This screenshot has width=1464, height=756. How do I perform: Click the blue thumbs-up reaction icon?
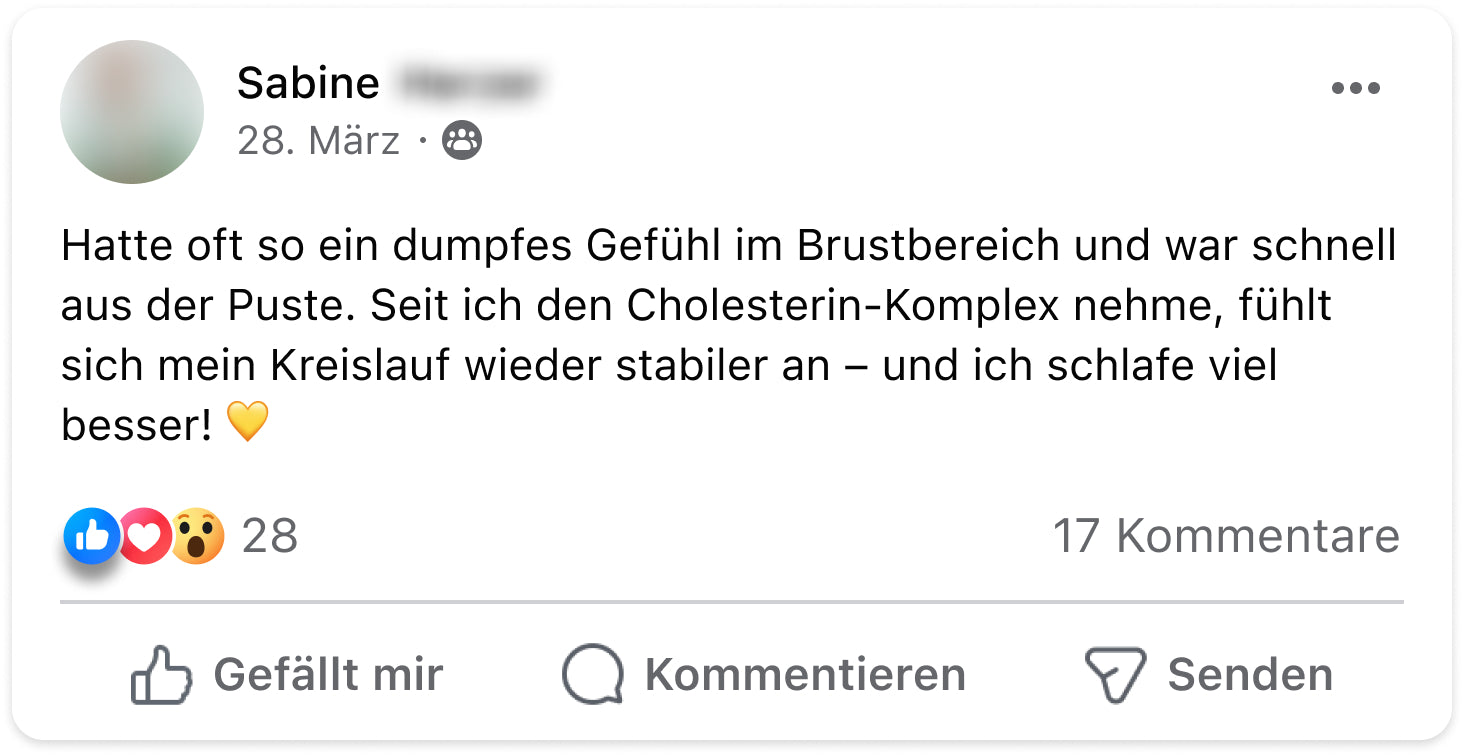(92, 536)
